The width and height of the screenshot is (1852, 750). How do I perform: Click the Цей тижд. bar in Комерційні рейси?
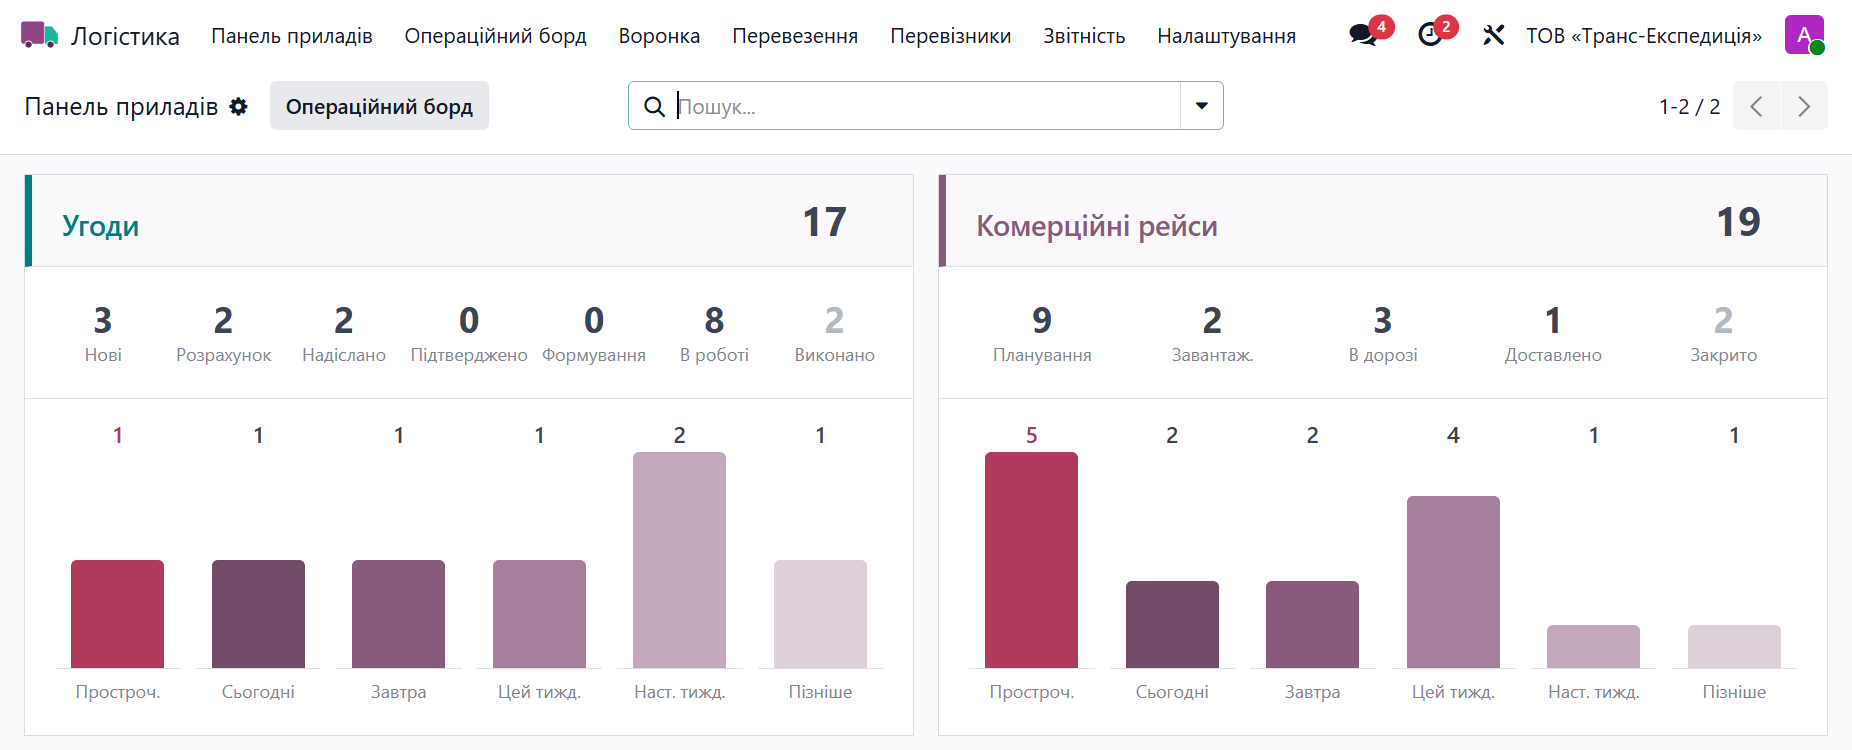tap(1453, 582)
